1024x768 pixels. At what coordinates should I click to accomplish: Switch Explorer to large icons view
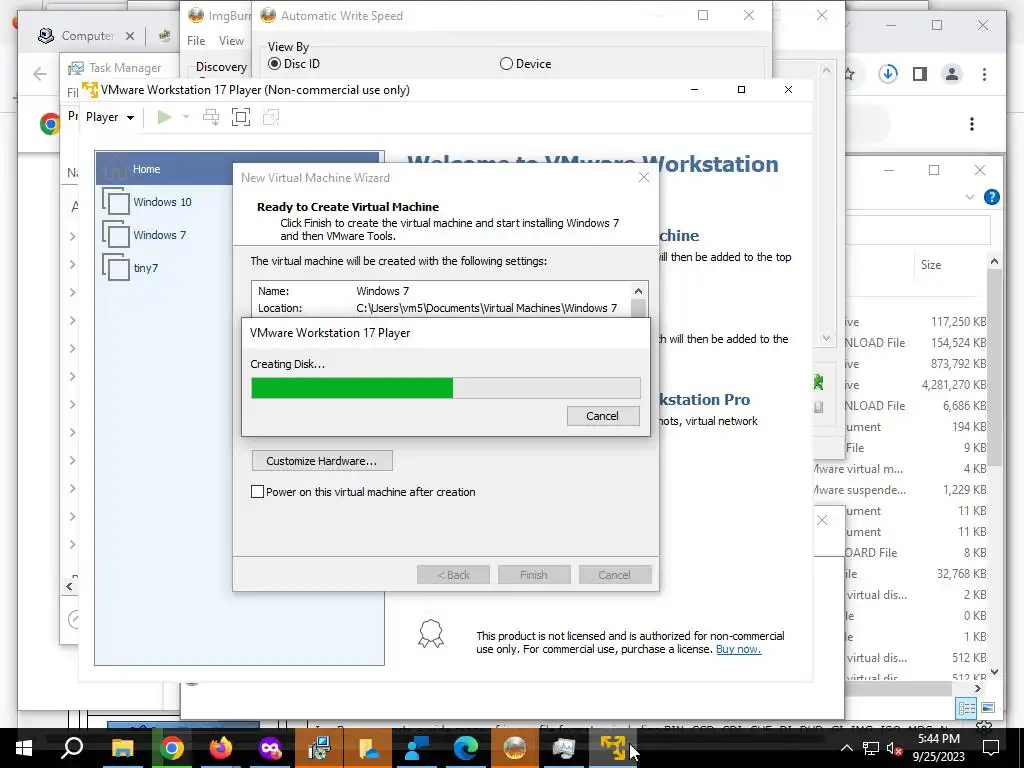(x=988, y=708)
